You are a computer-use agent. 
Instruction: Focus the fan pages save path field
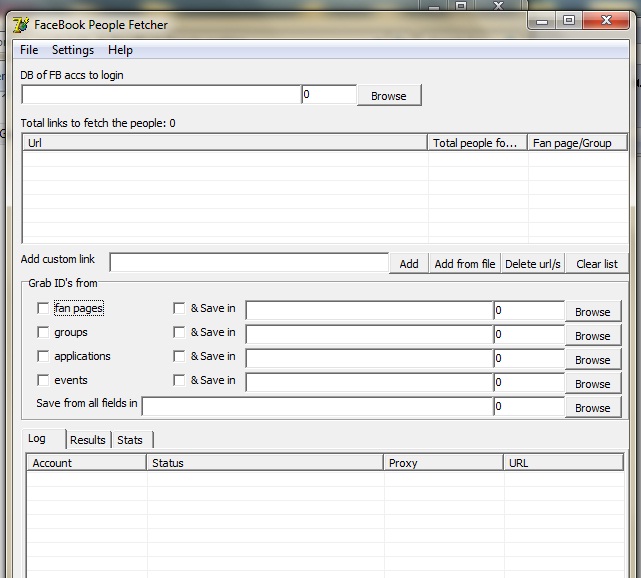[369, 310]
